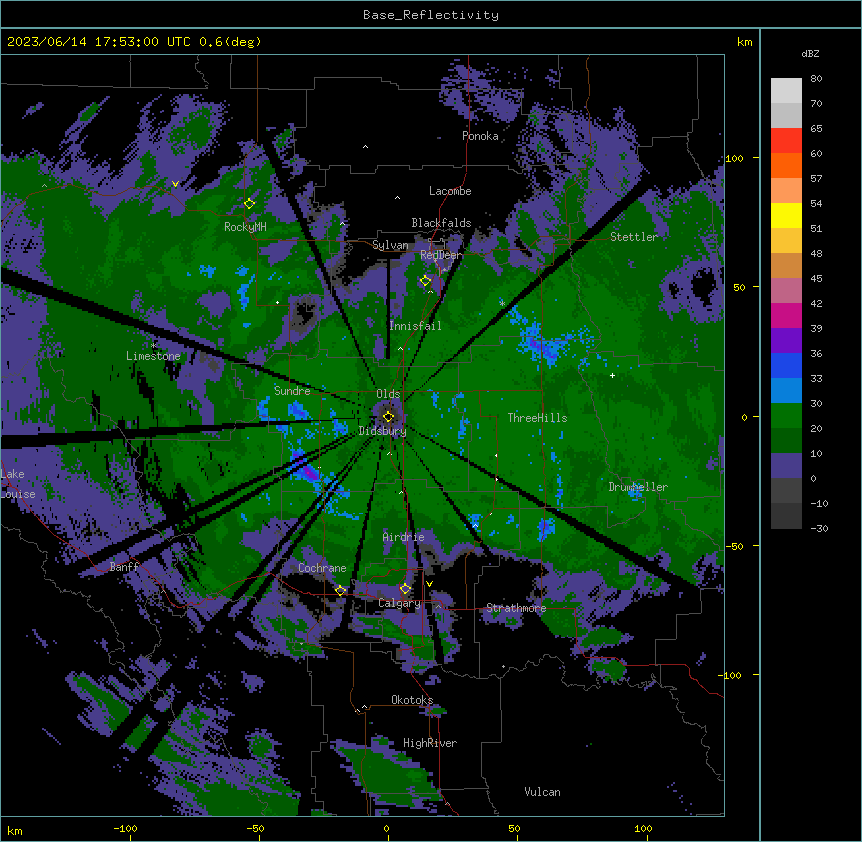Select the yellow diamond marker under Cochrane
The height and width of the screenshot is (842, 862).
(x=340, y=591)
